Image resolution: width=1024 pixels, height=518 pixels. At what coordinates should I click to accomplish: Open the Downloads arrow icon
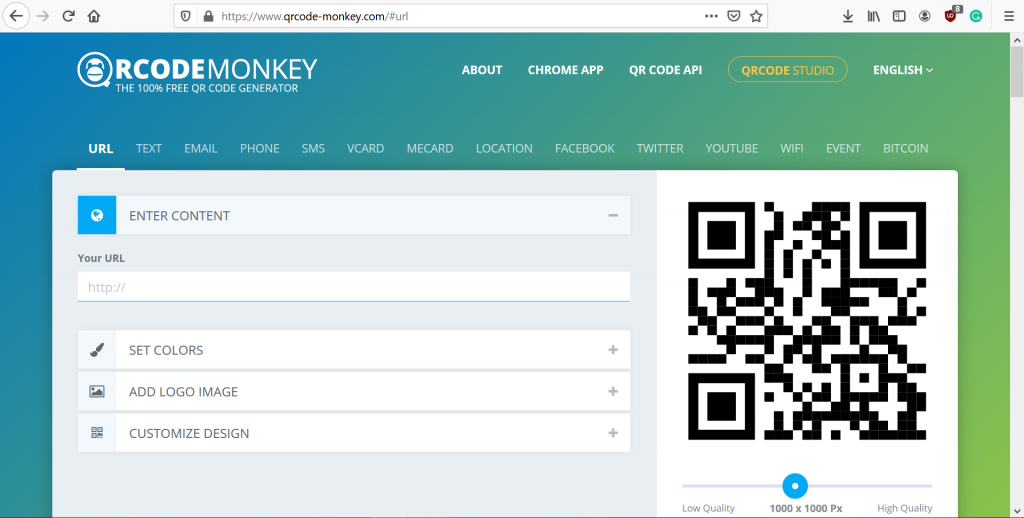click(848, 16)
